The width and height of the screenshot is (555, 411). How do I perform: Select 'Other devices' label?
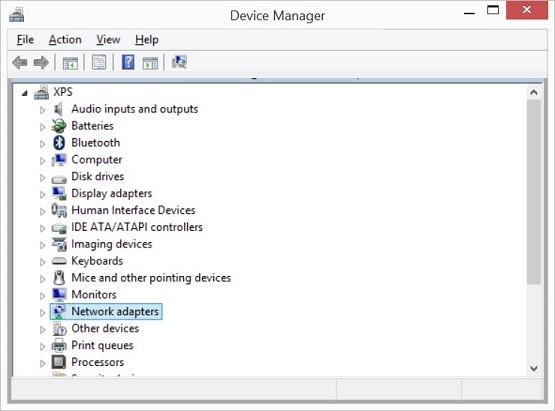105,328
